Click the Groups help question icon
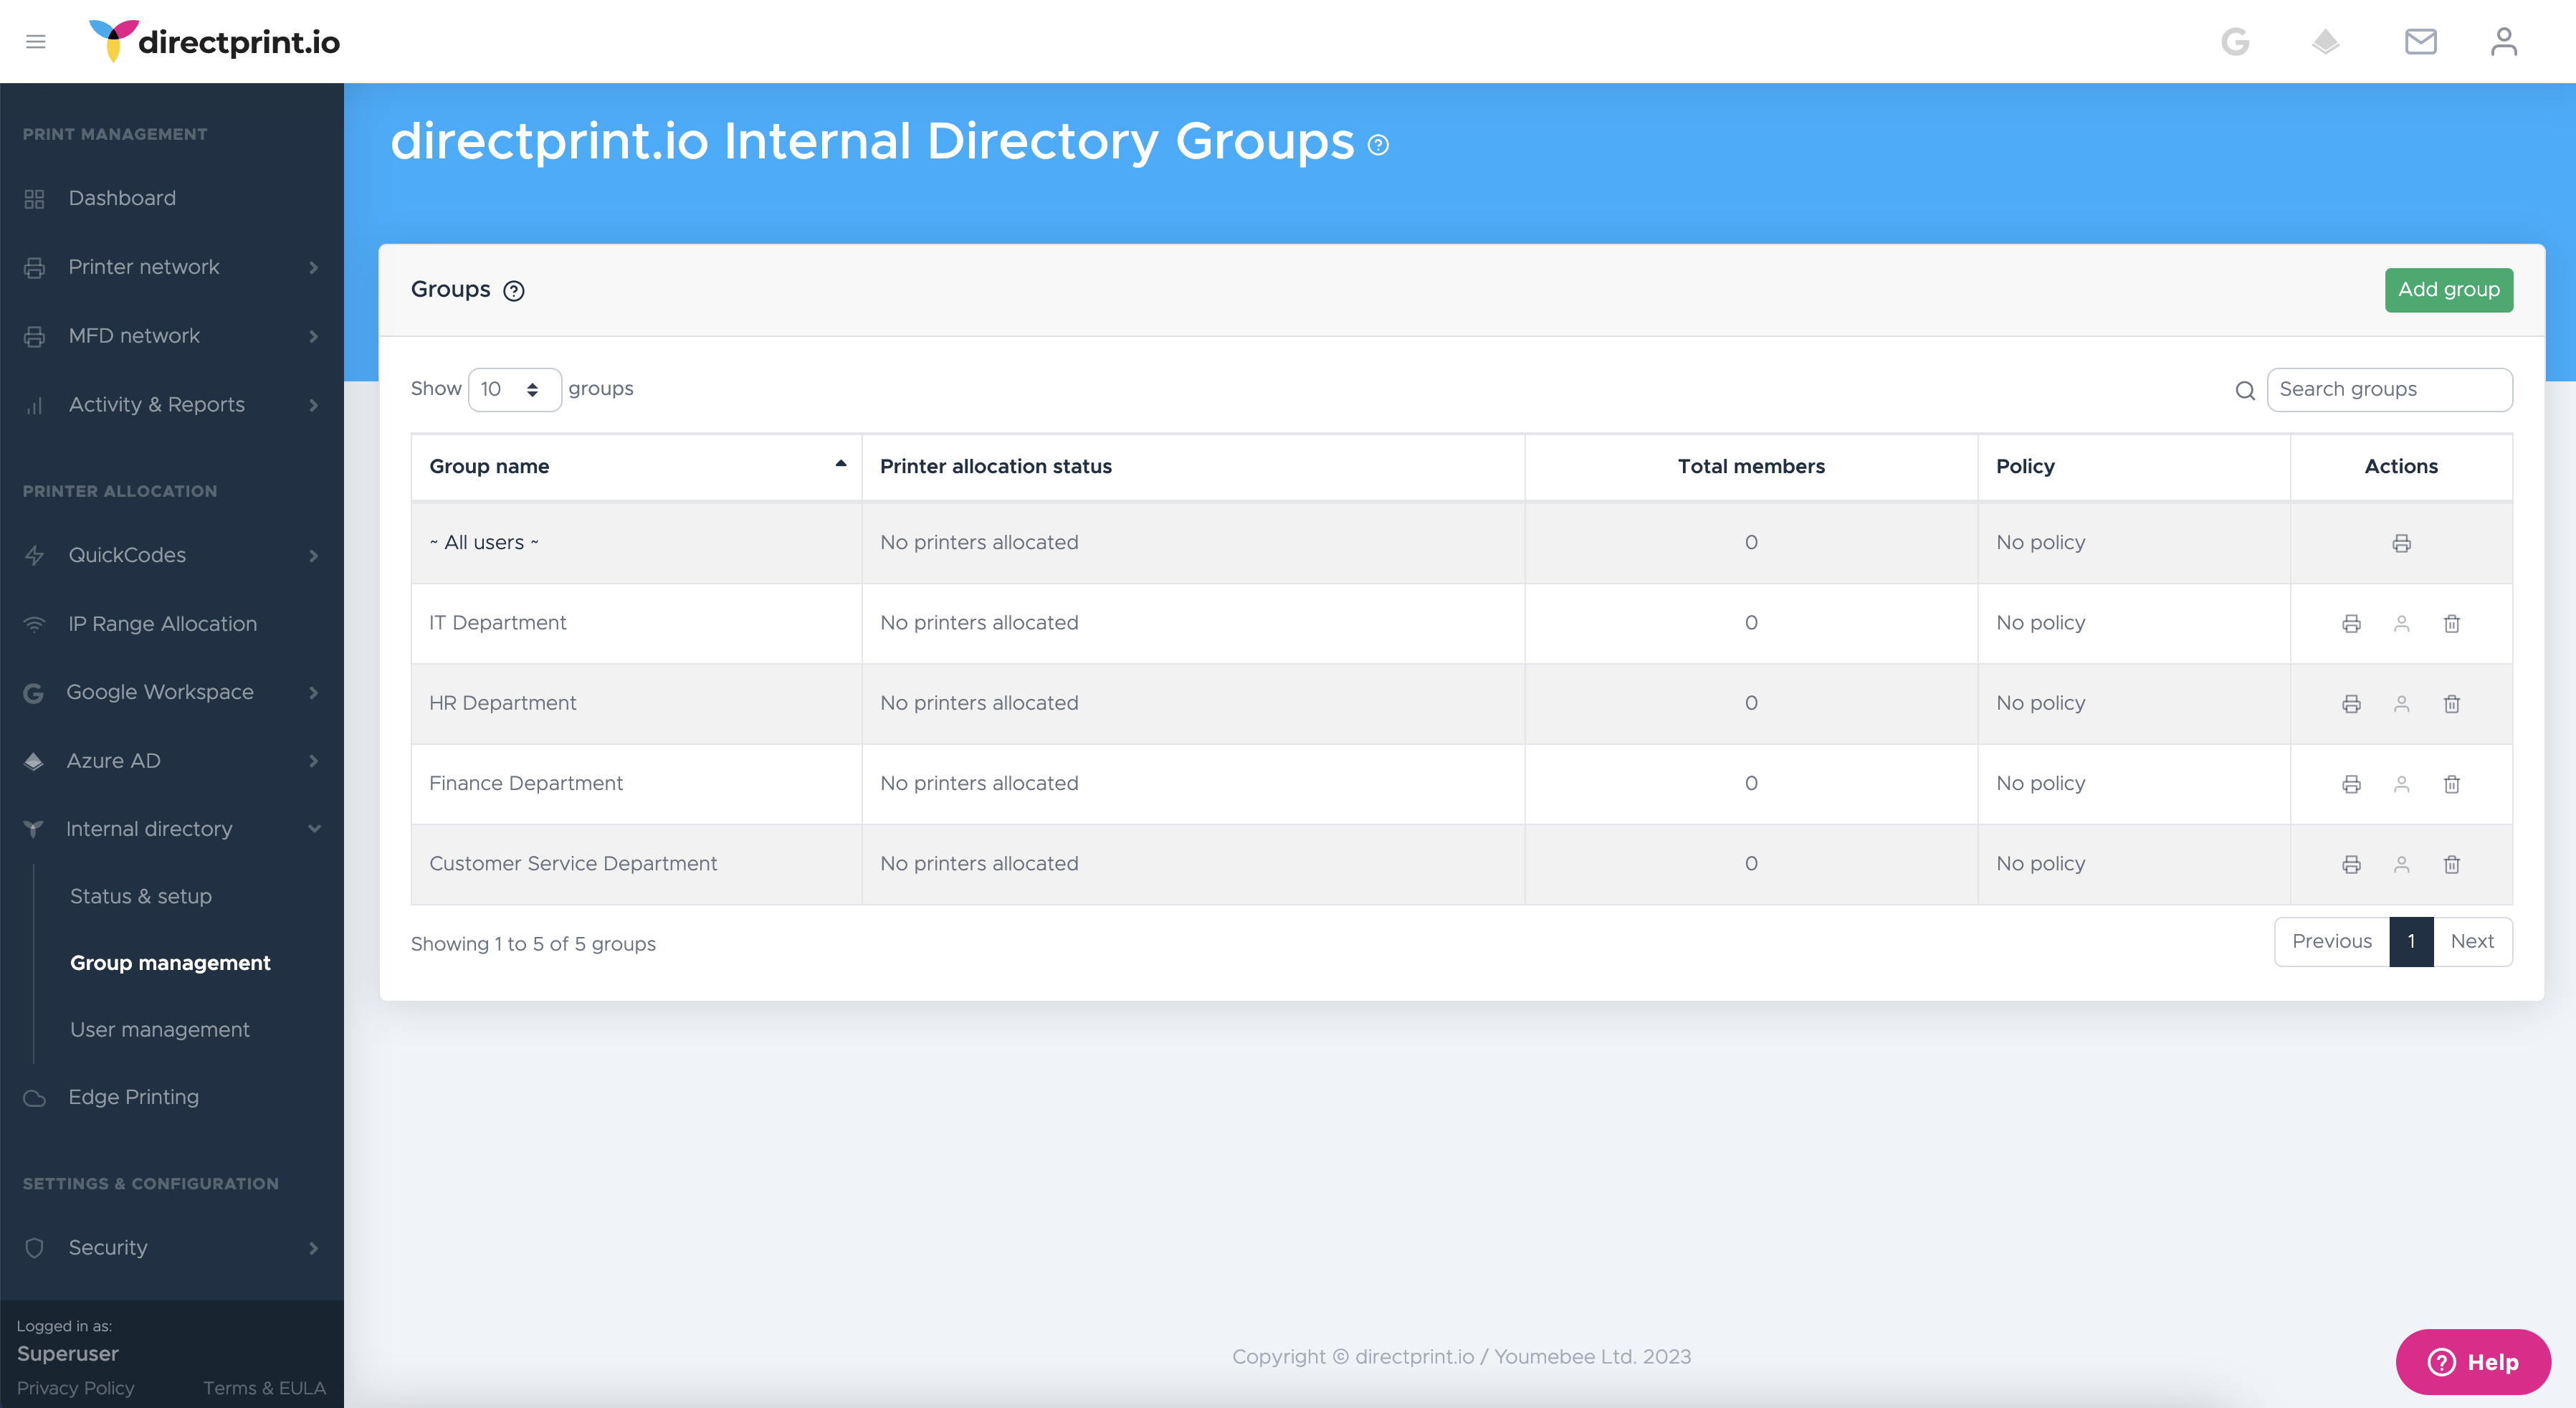 (514, 291)
